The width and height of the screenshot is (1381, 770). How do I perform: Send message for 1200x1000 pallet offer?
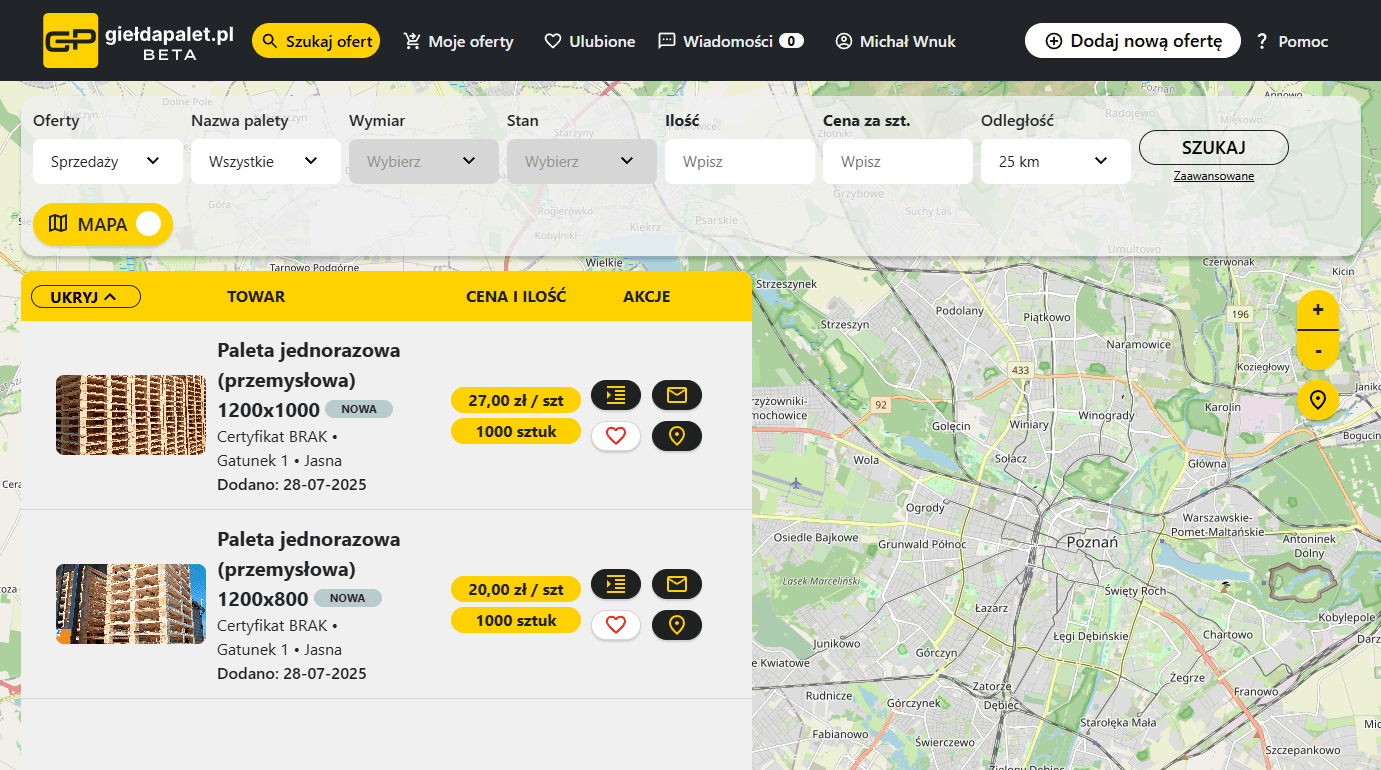677,395
